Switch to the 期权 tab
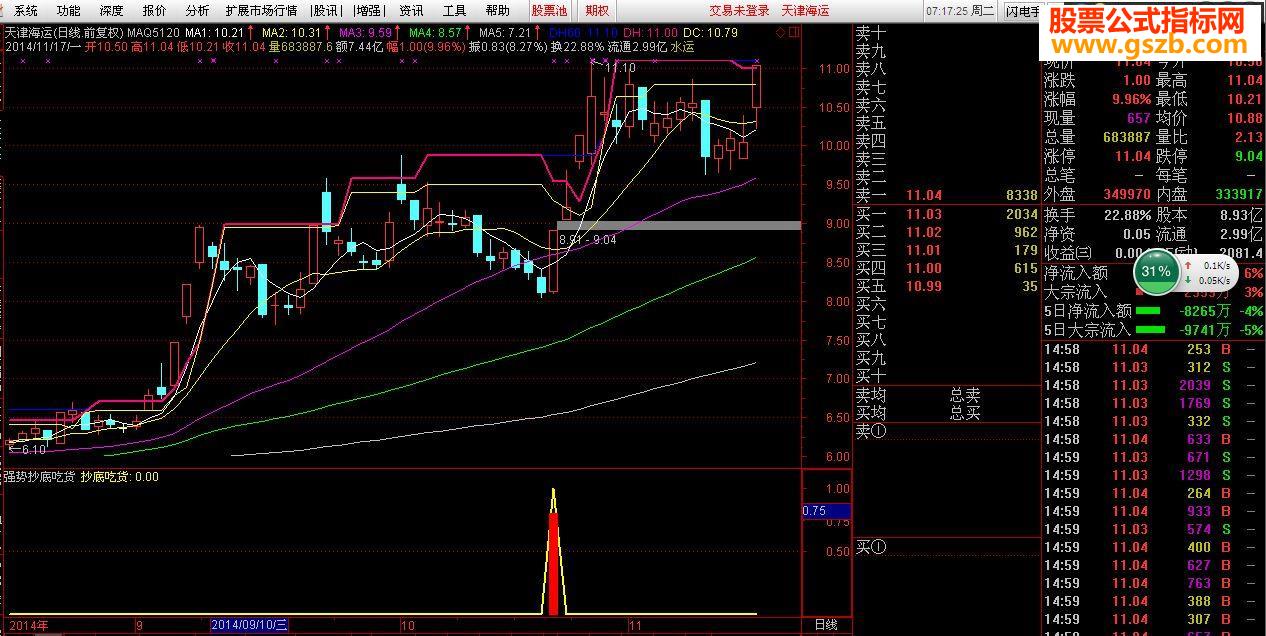Image resolution: width=1266 pixels, height=636 pixels. point(597,11)
